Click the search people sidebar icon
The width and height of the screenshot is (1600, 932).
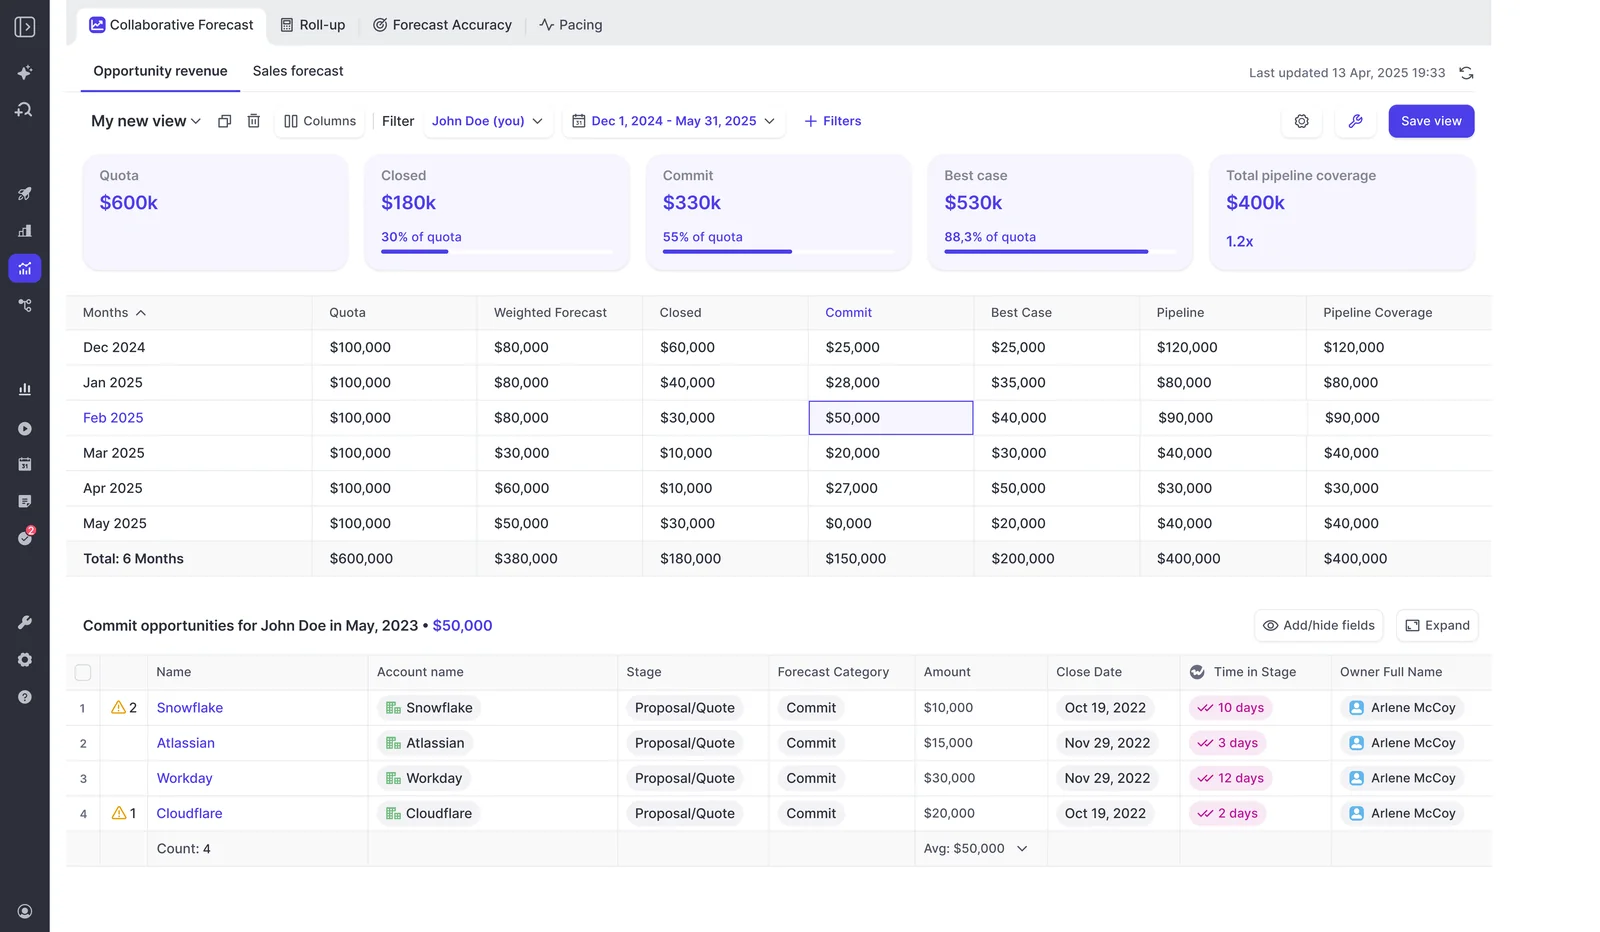click(25, 109)
